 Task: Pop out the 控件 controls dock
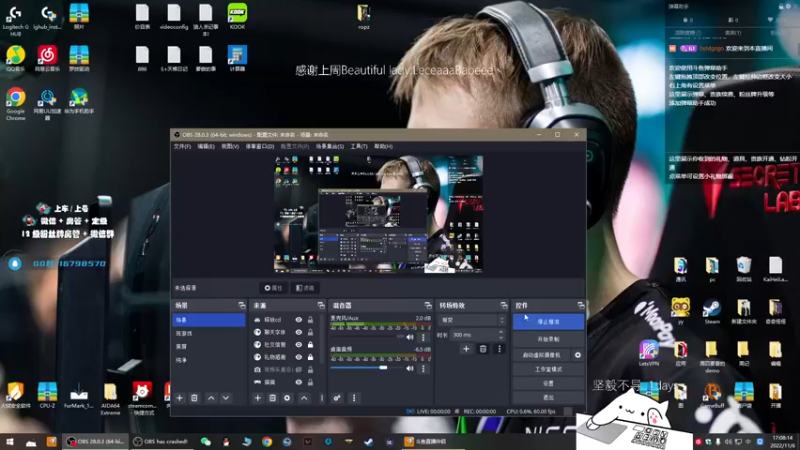click(x=581, y=305)
